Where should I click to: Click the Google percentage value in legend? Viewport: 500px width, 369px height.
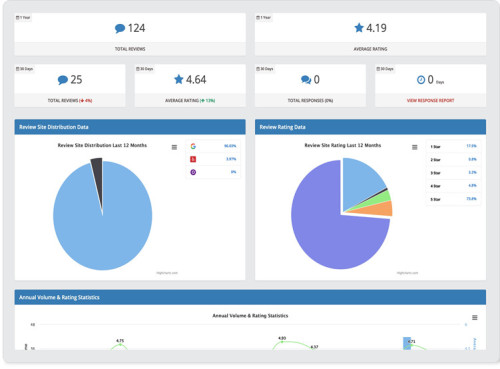tap(230, 146)
